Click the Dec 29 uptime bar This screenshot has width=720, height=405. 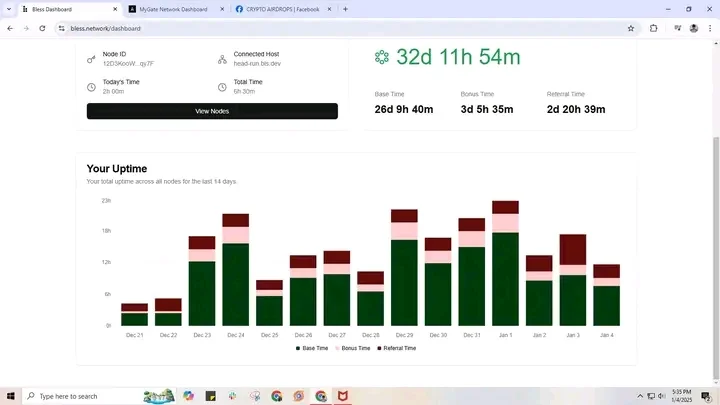[x=404, y=268]
